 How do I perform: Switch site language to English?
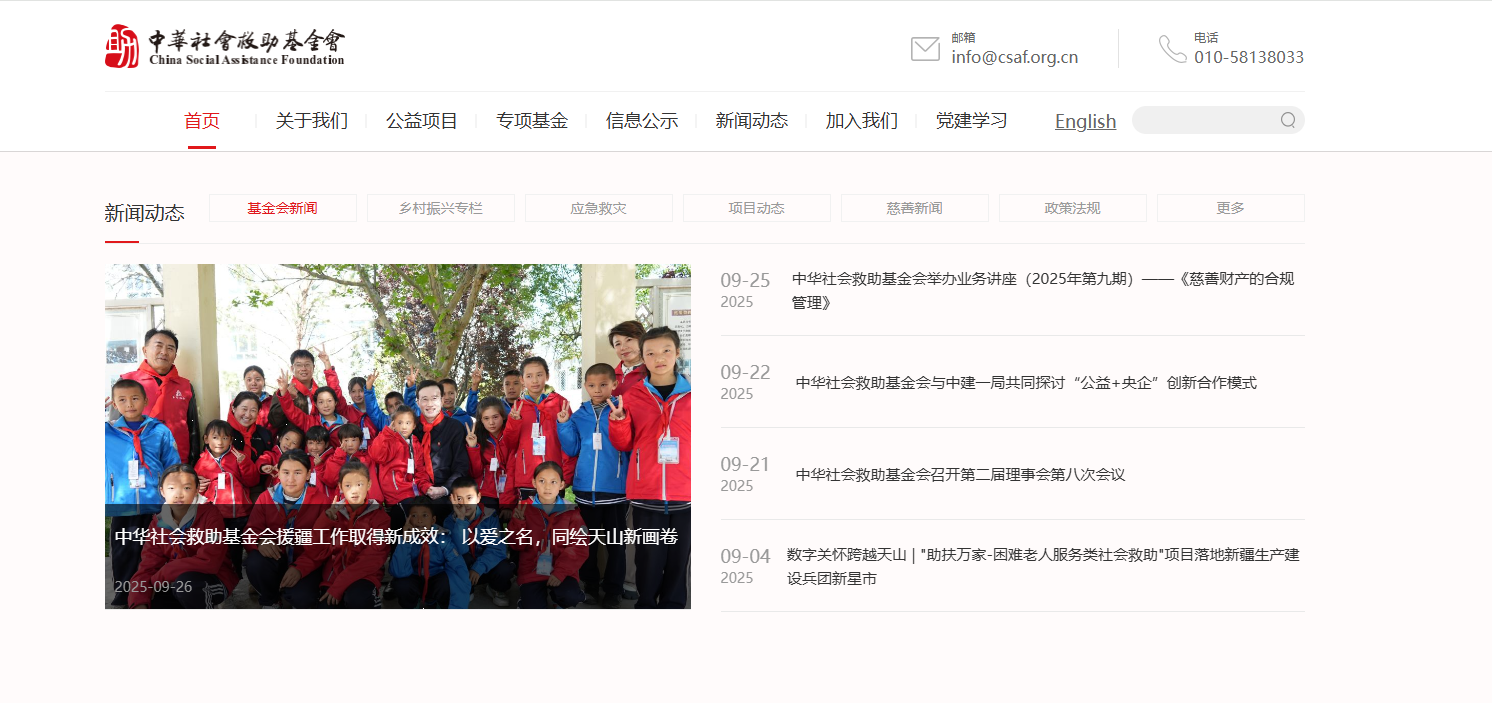(1085, 121)
